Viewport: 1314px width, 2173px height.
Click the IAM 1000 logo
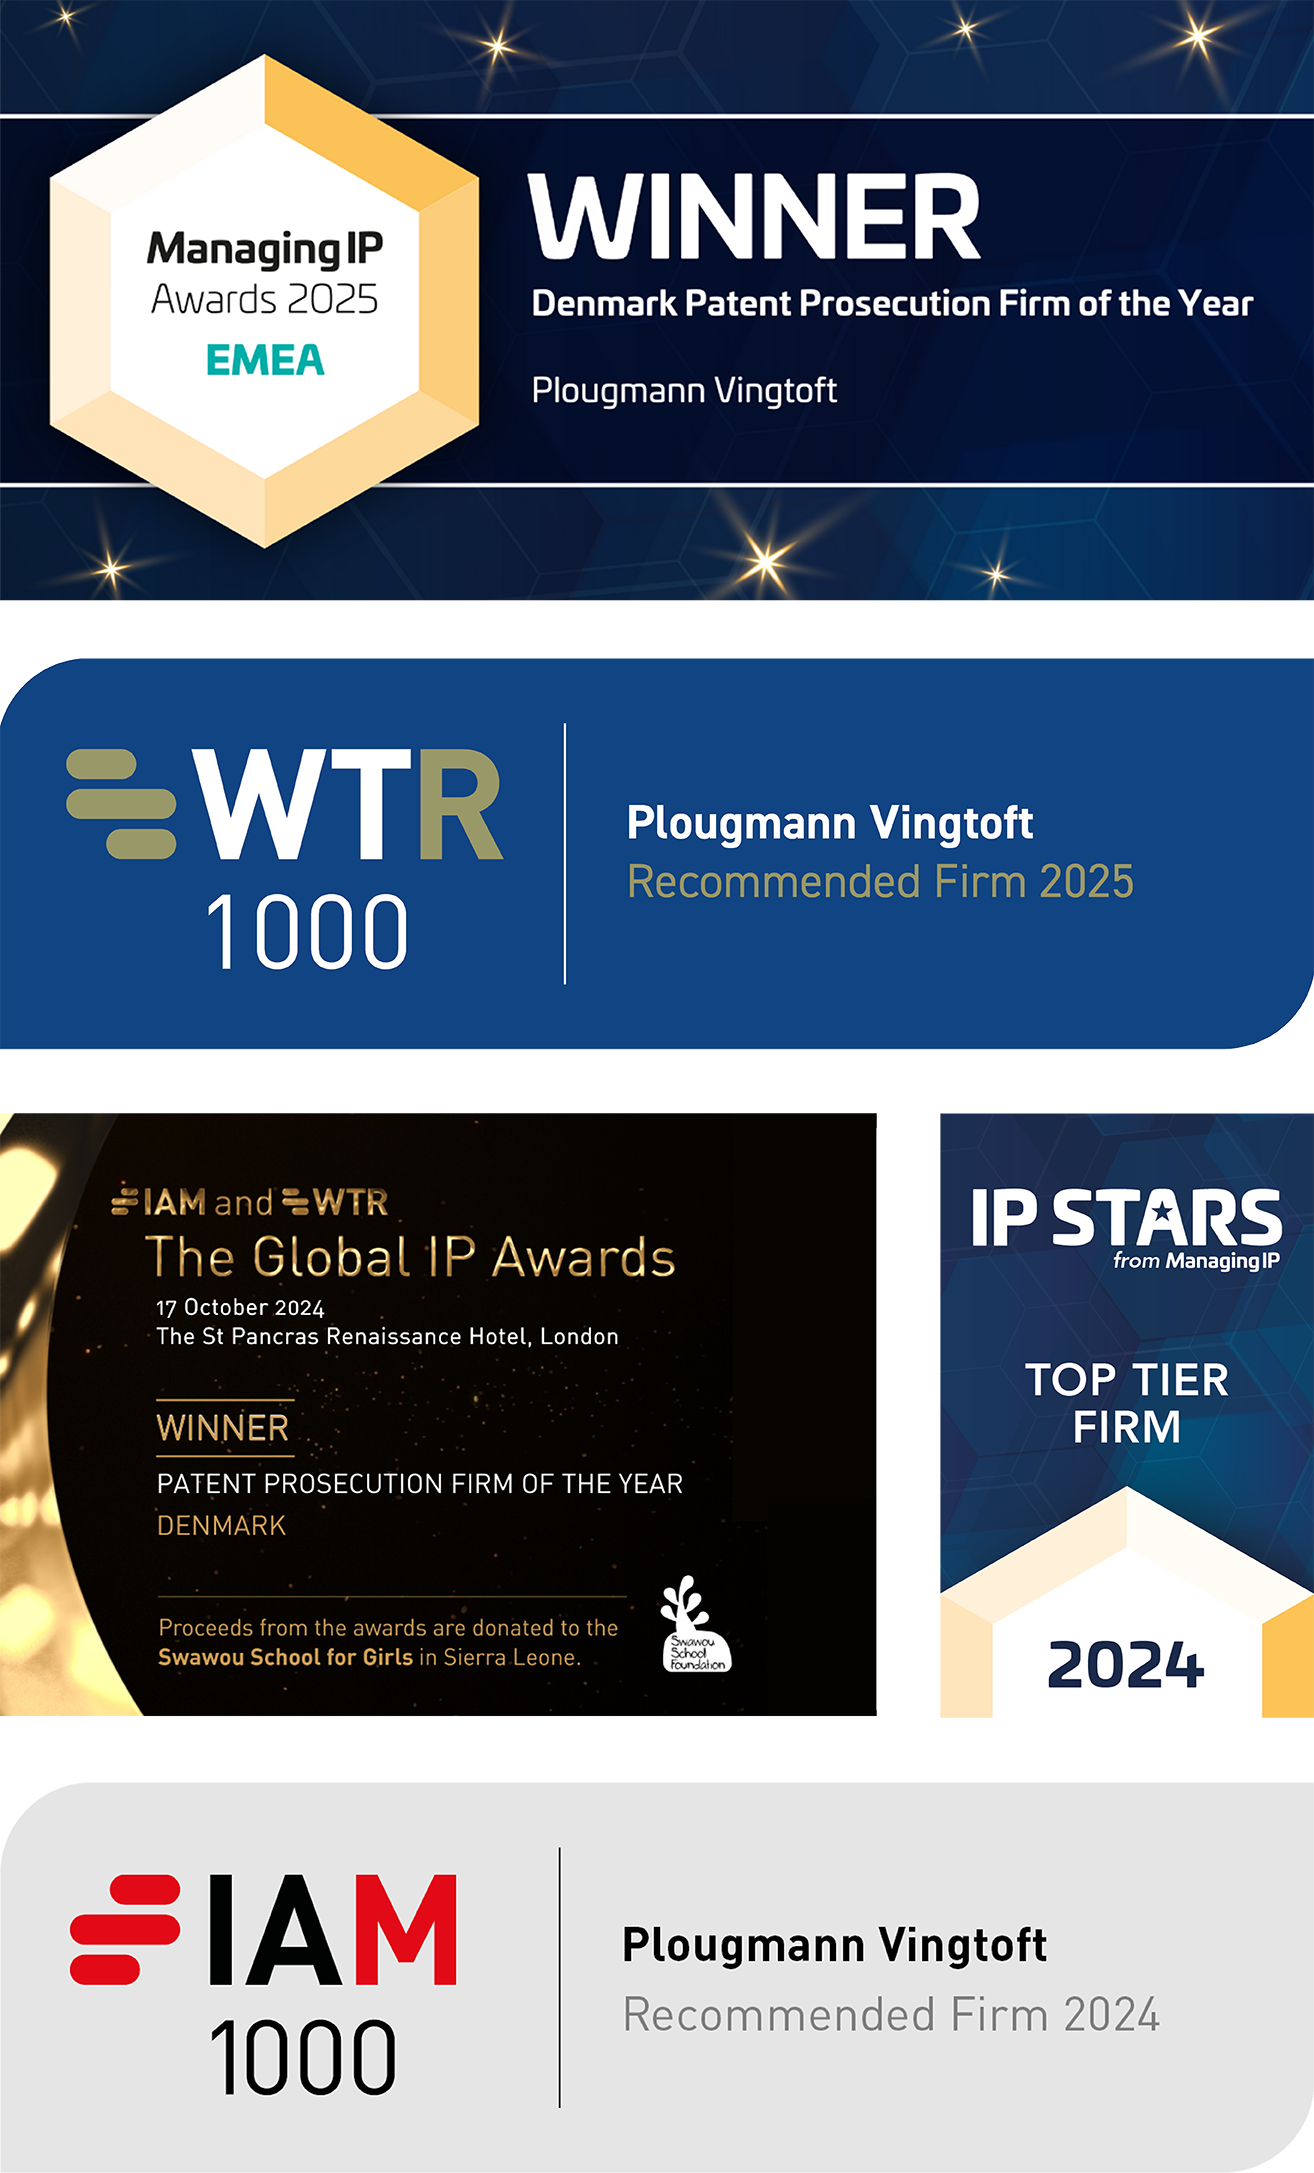(264, 1984)
